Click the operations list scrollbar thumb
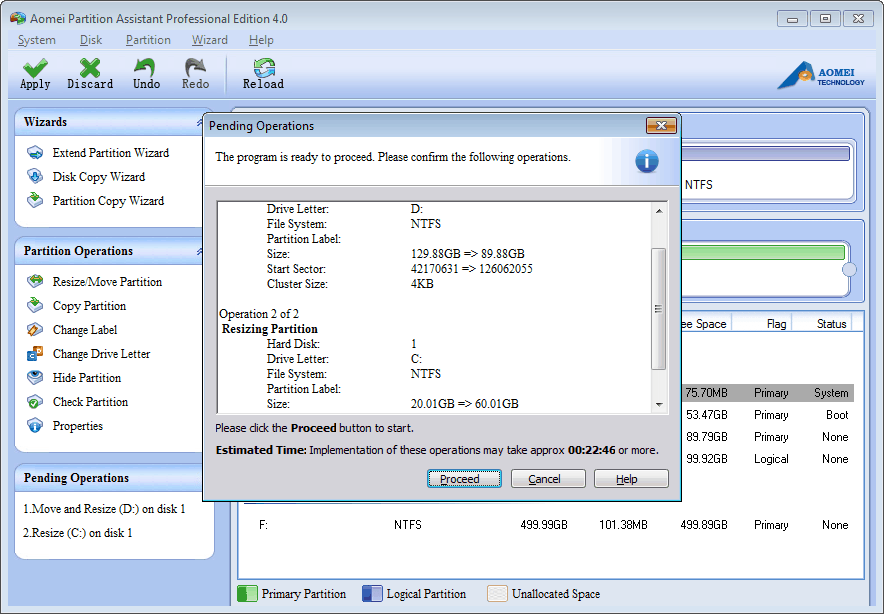This screenshot has height=614, width=884. pyautogui.click(x=658, y=308)
